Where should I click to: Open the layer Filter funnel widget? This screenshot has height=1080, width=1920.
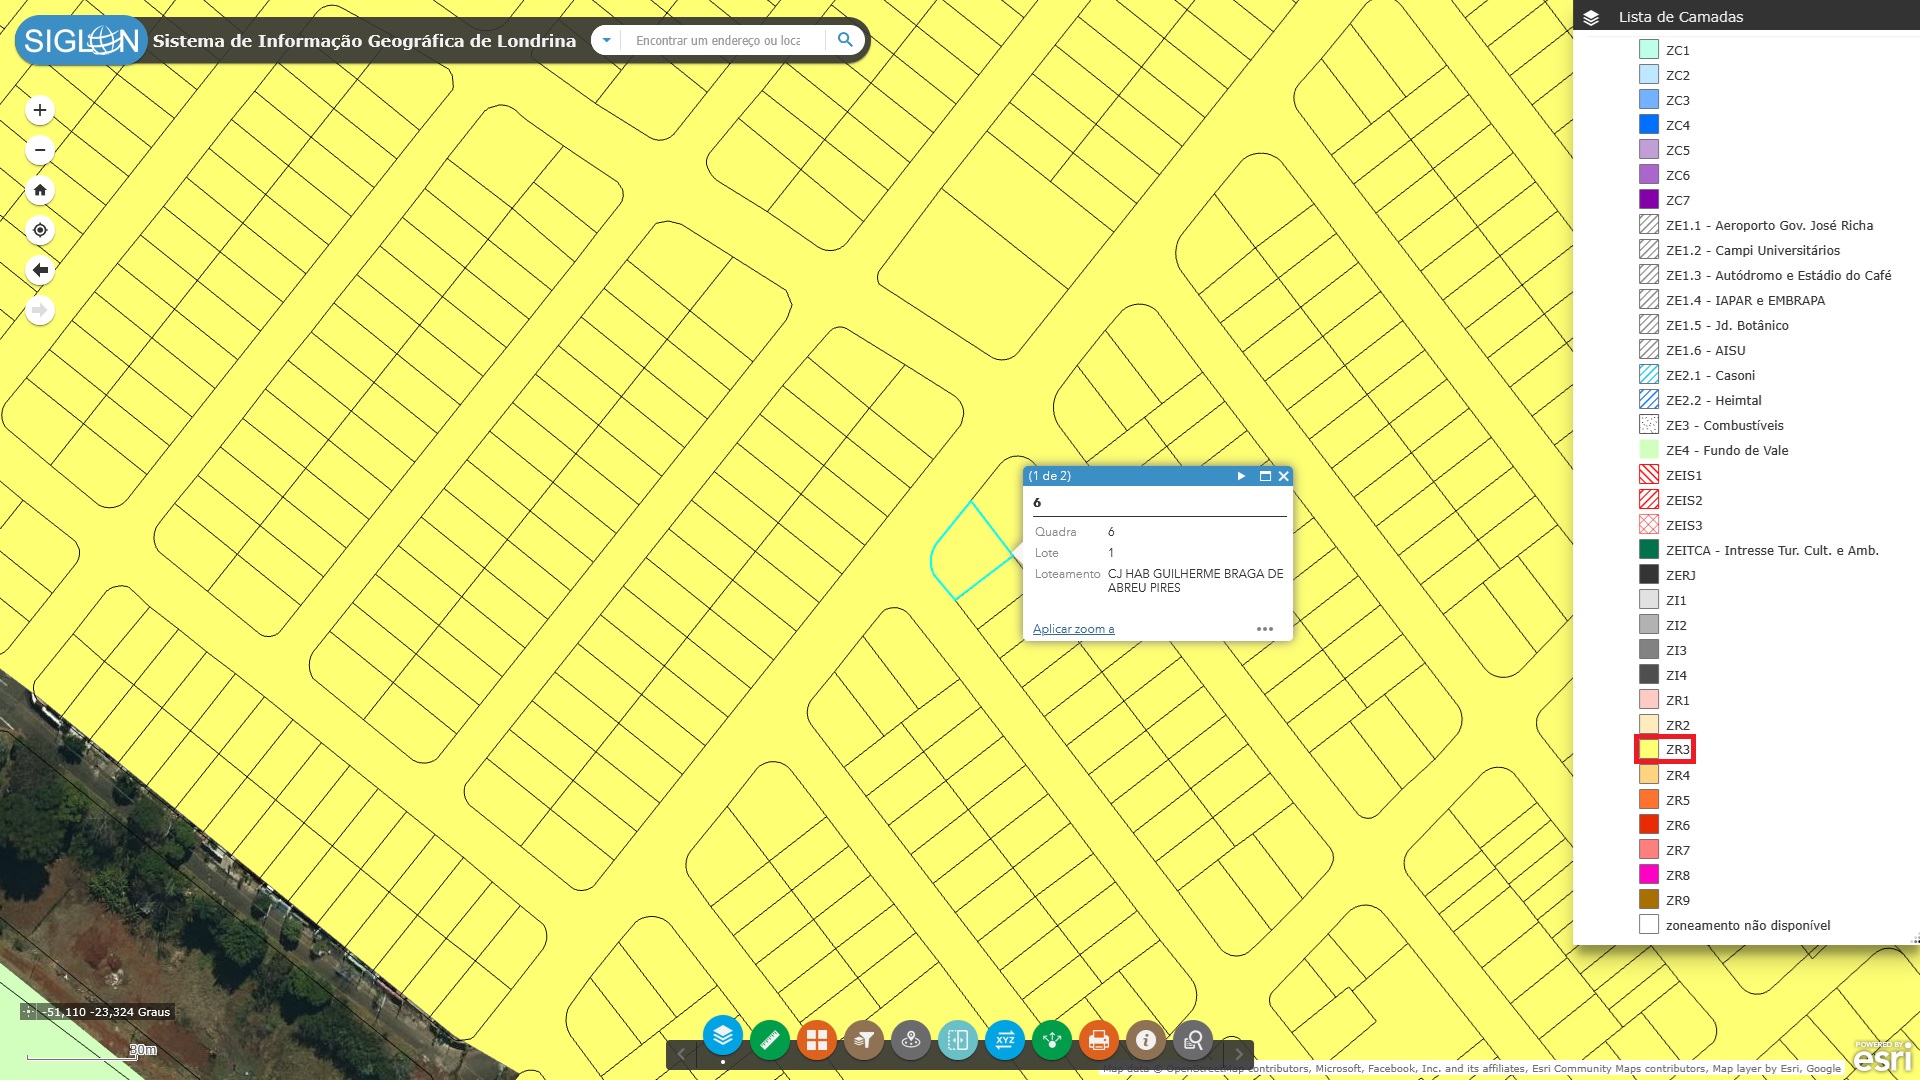[x=864, y=1040]
